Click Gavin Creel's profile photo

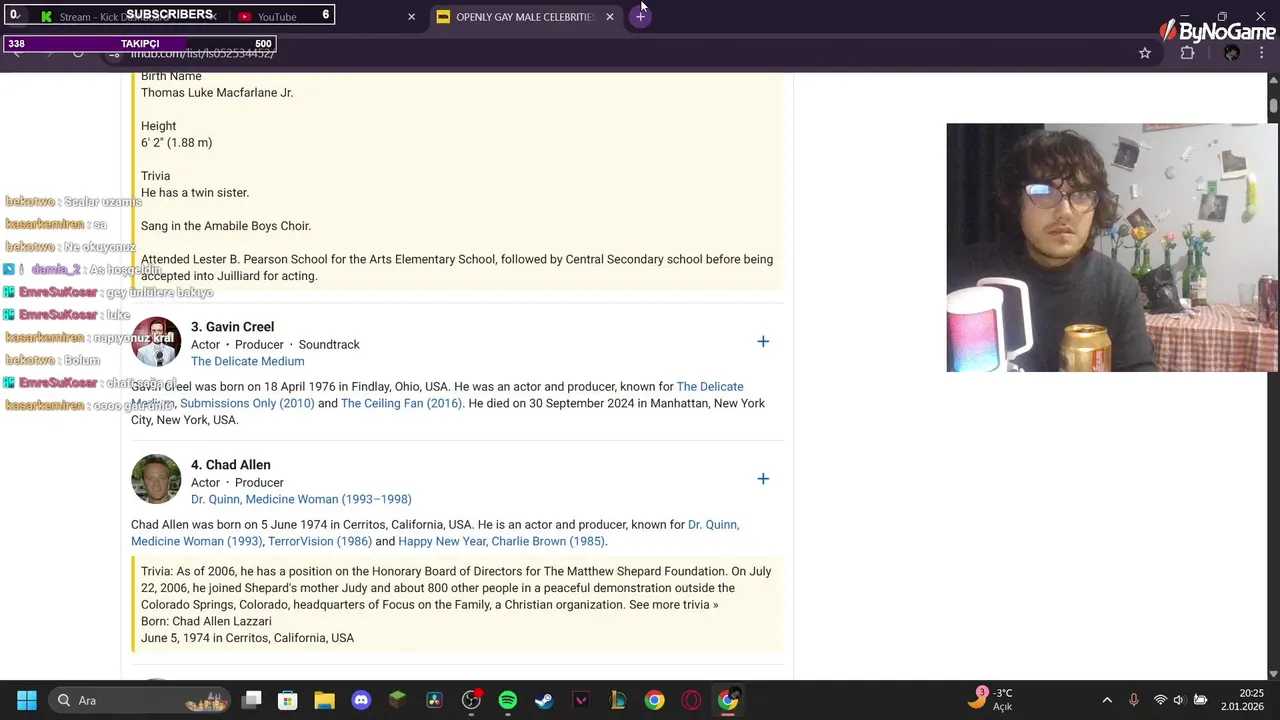tap(156, 342)
